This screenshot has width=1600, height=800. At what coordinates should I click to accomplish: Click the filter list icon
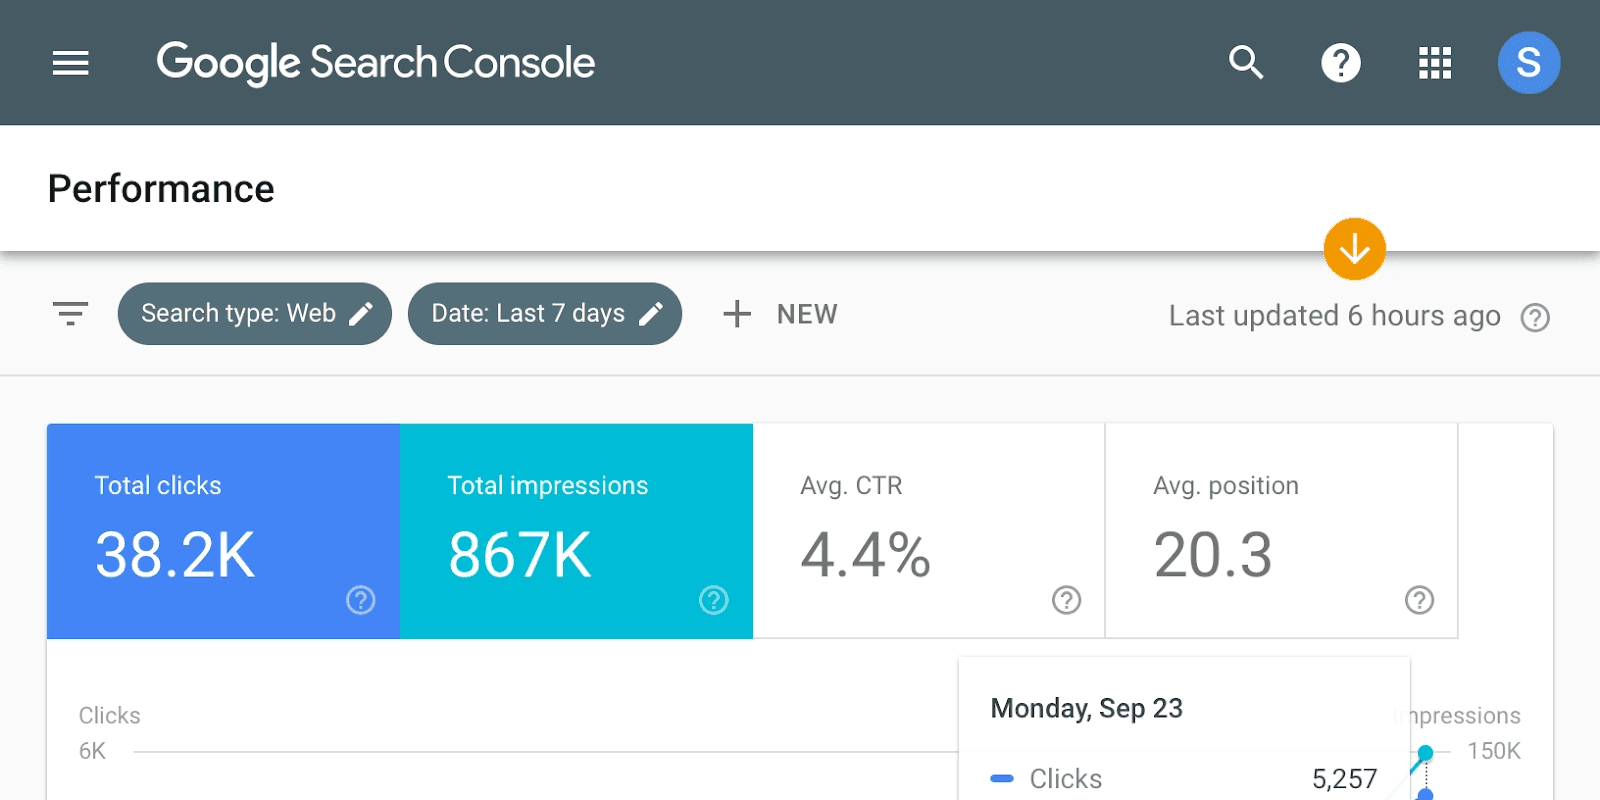click(x=71, y=314)
